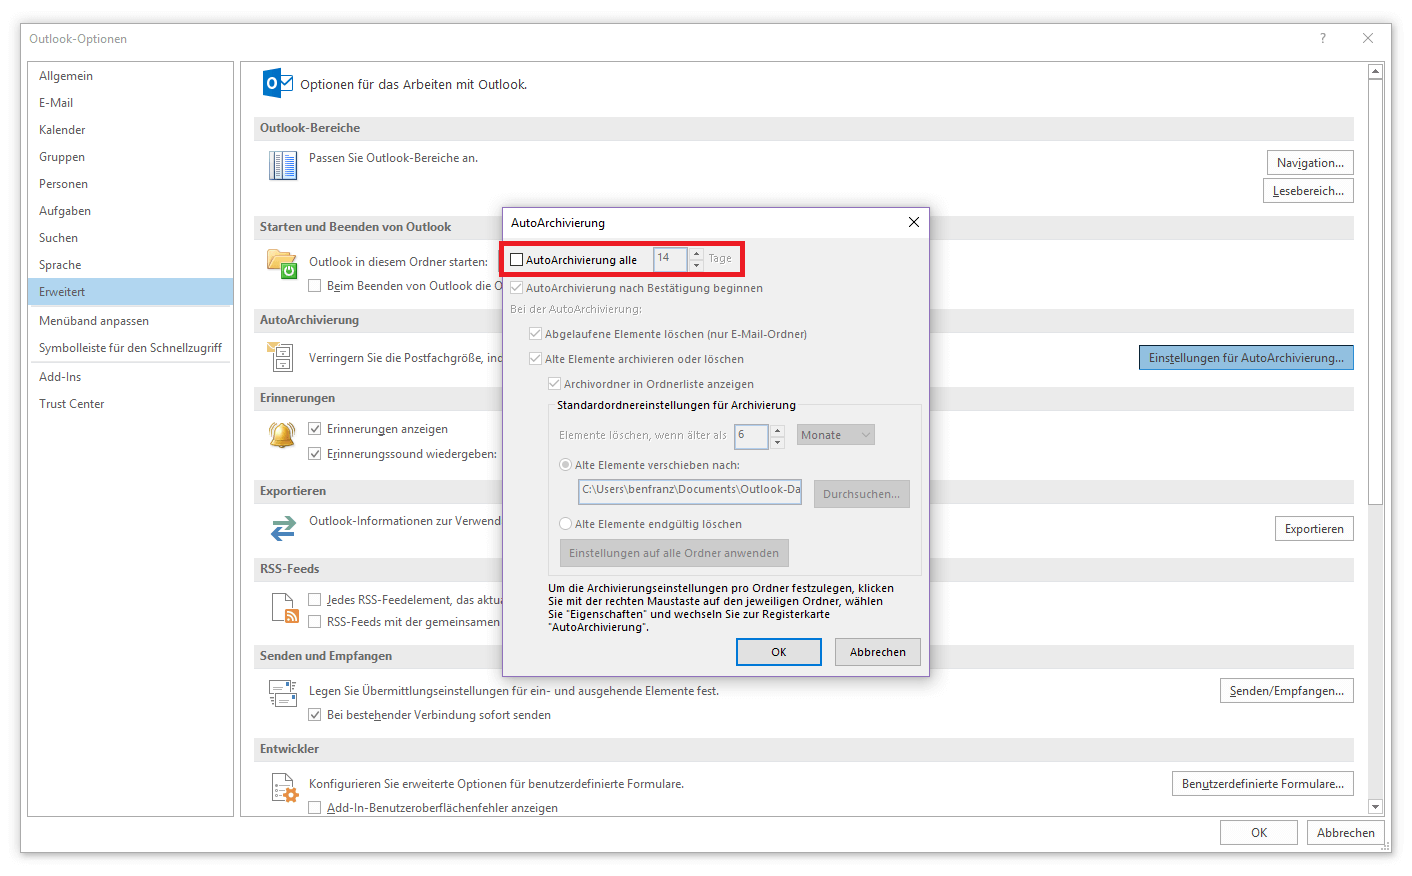Toggle 'AutoArchivierung nach Bestätigung beginnen'
The height and width of the screenshot is (876, 1412).
pos(517,288)
